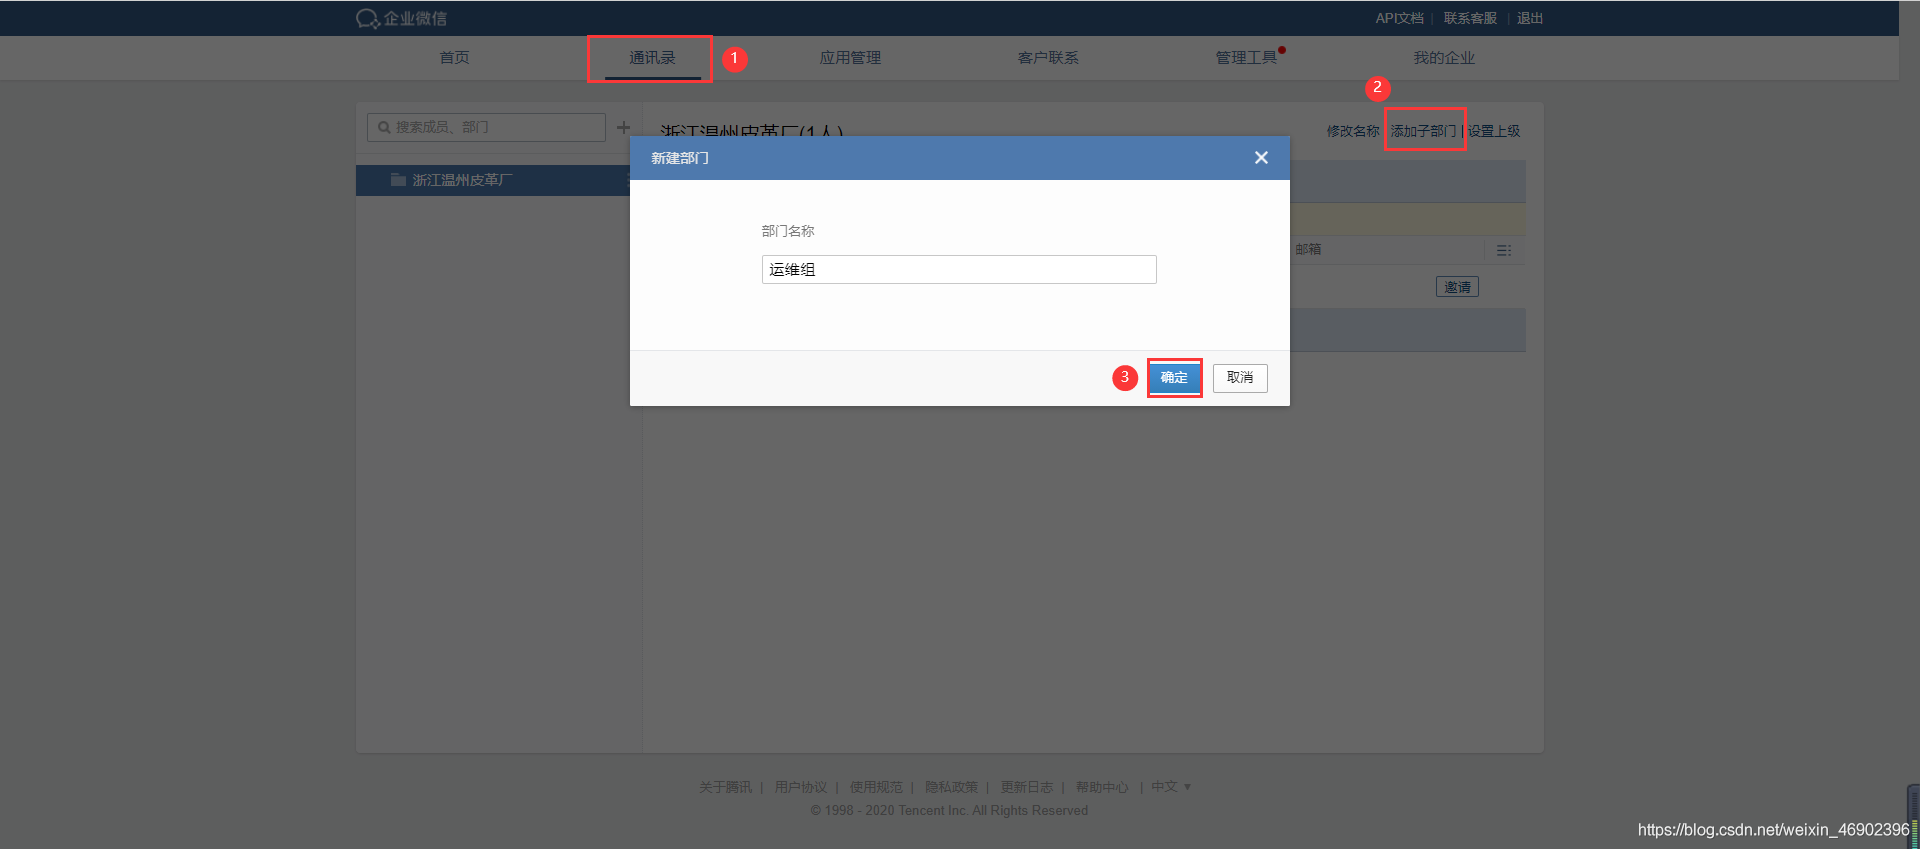Open 帮助中心 footer link
This screenshot has width=1920, height=849.
[x=1102, y=787]
